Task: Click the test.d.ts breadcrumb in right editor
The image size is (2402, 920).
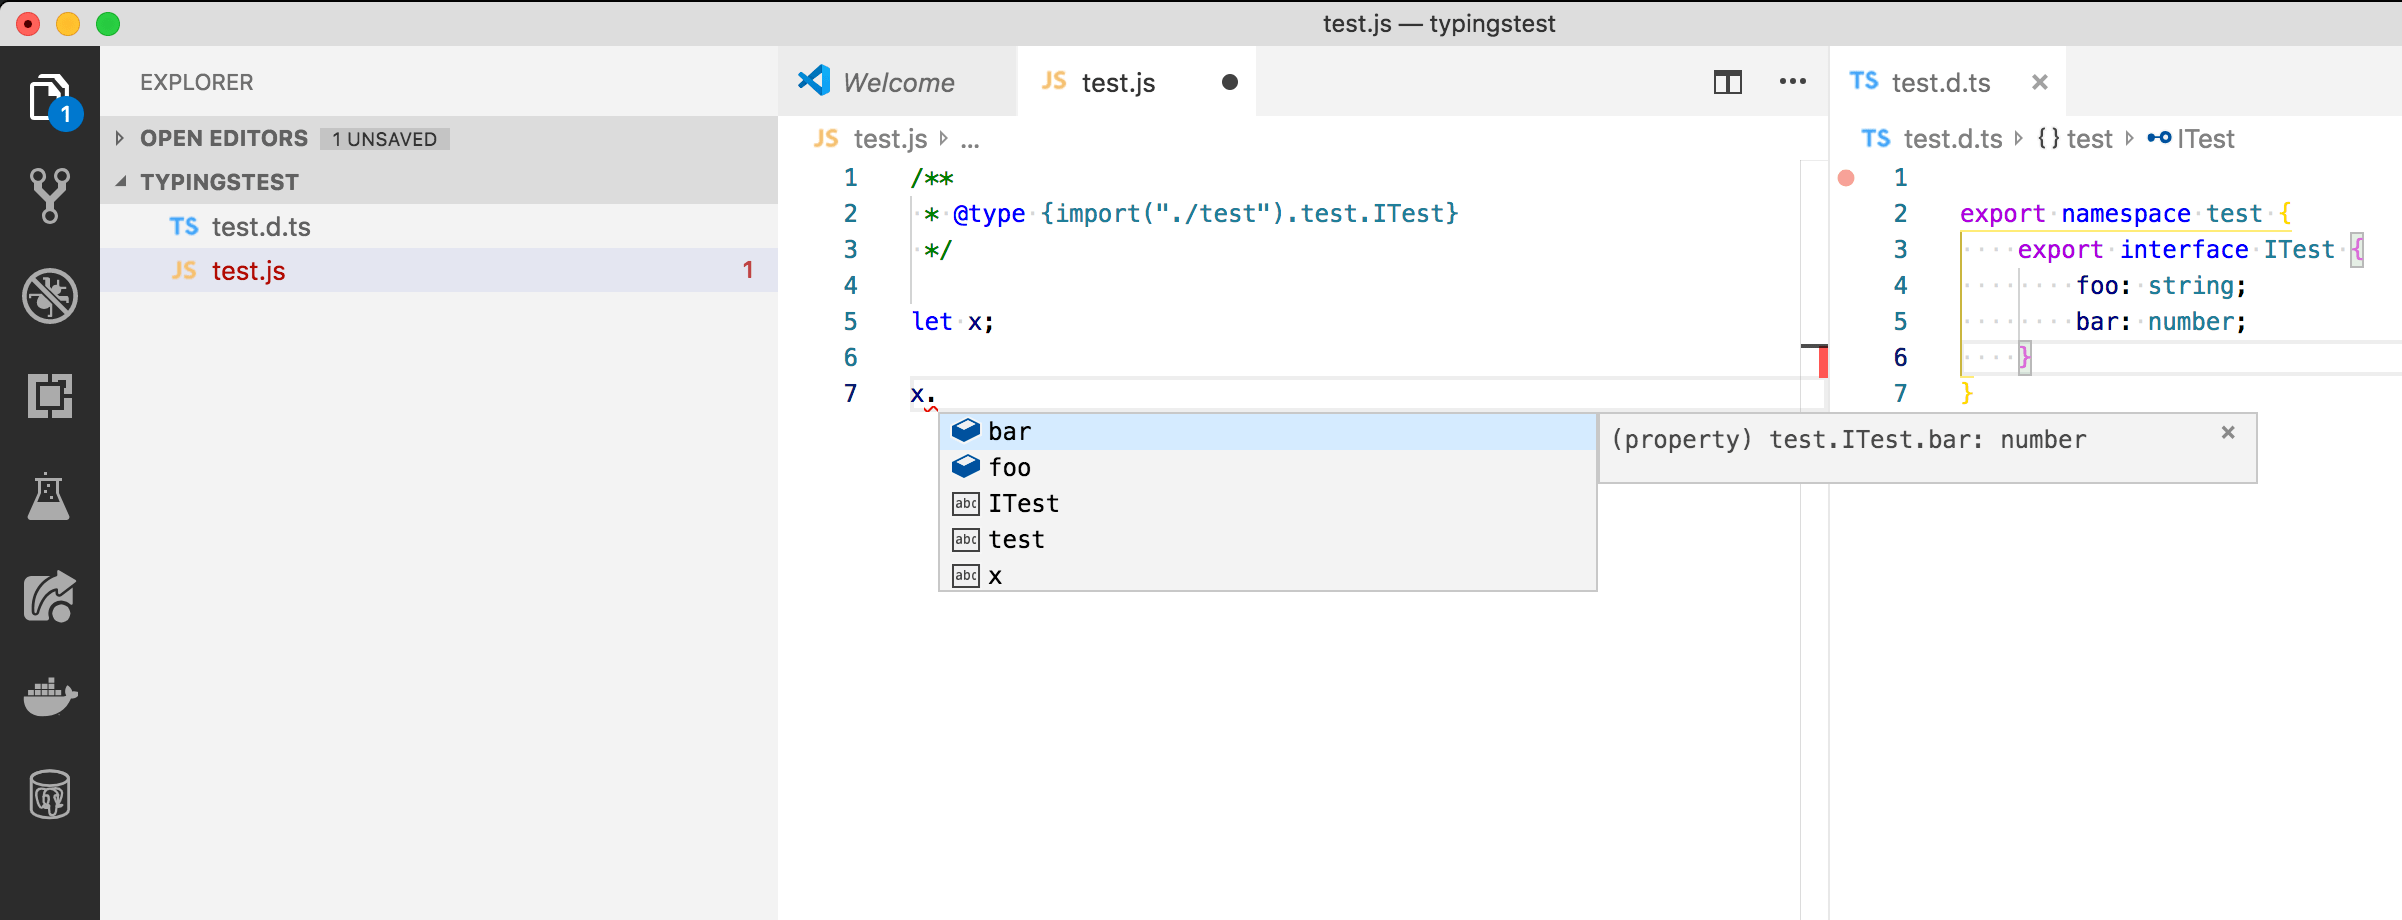Action: point(1953,139)
